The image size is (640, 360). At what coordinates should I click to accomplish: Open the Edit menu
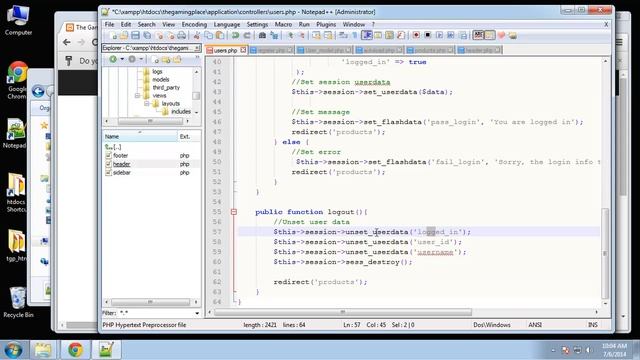point(126,24)
